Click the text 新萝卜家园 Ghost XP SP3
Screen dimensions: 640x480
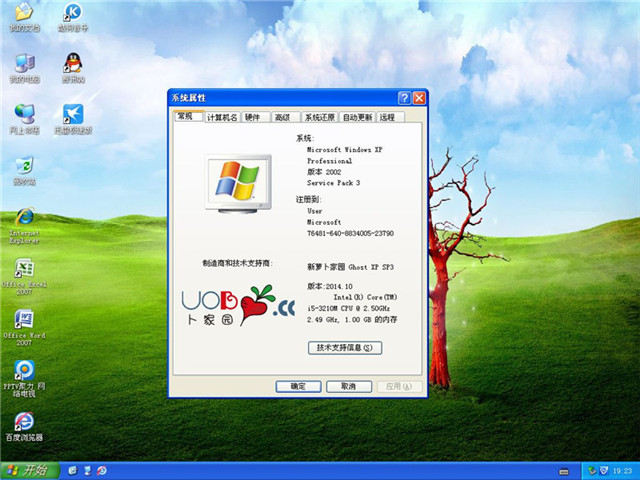pyautogui.click(x=350, y=267)
